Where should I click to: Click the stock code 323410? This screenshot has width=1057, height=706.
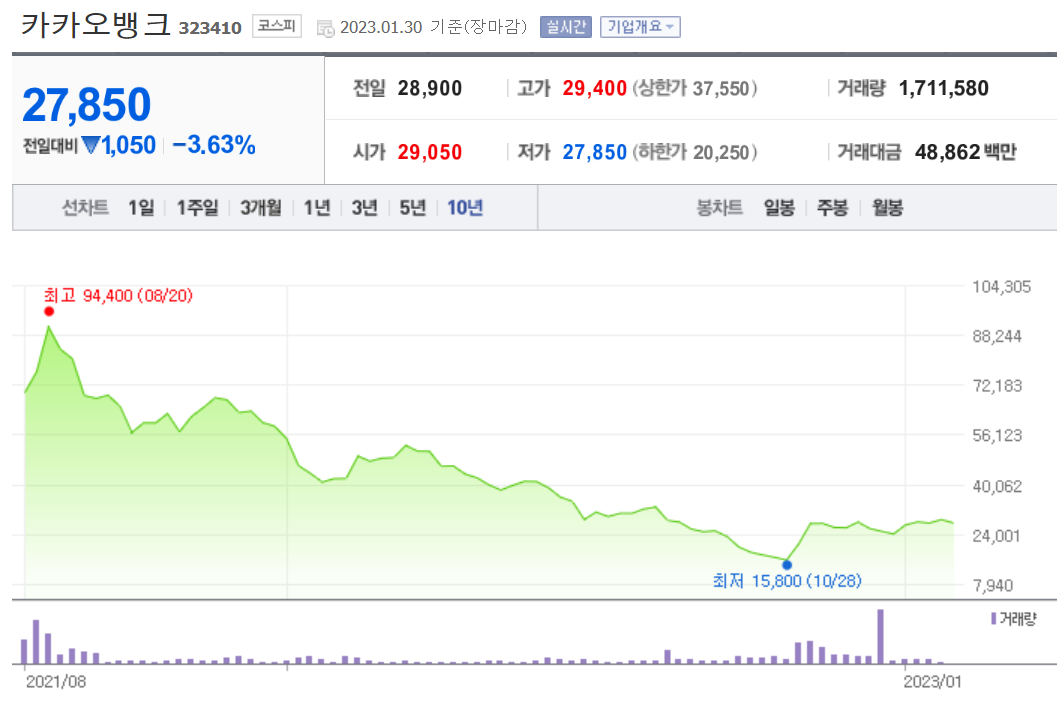(x=210, y=28)
